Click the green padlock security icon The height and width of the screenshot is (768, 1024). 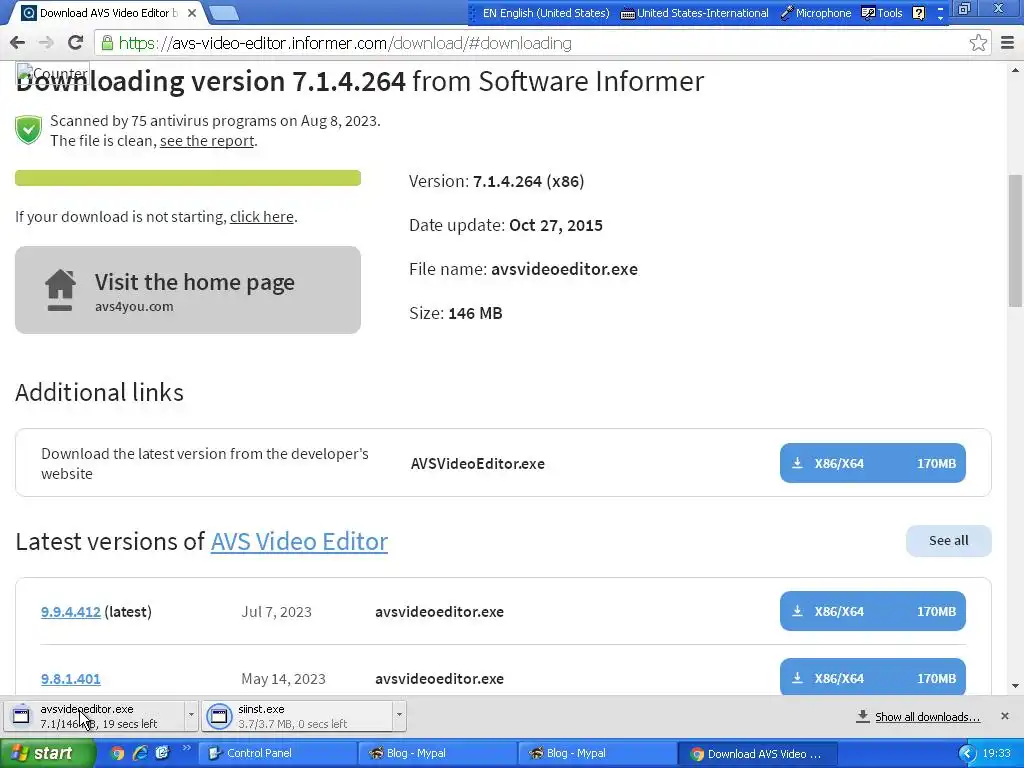coord(107,43)
